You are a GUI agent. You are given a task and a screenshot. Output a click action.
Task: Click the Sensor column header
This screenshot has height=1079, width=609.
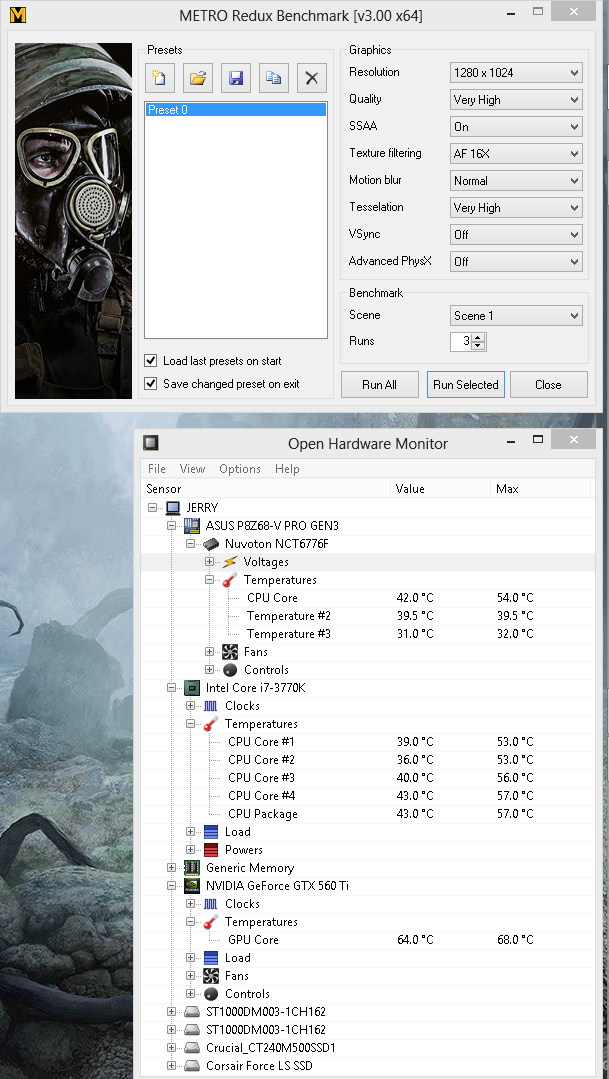[266, 489]
